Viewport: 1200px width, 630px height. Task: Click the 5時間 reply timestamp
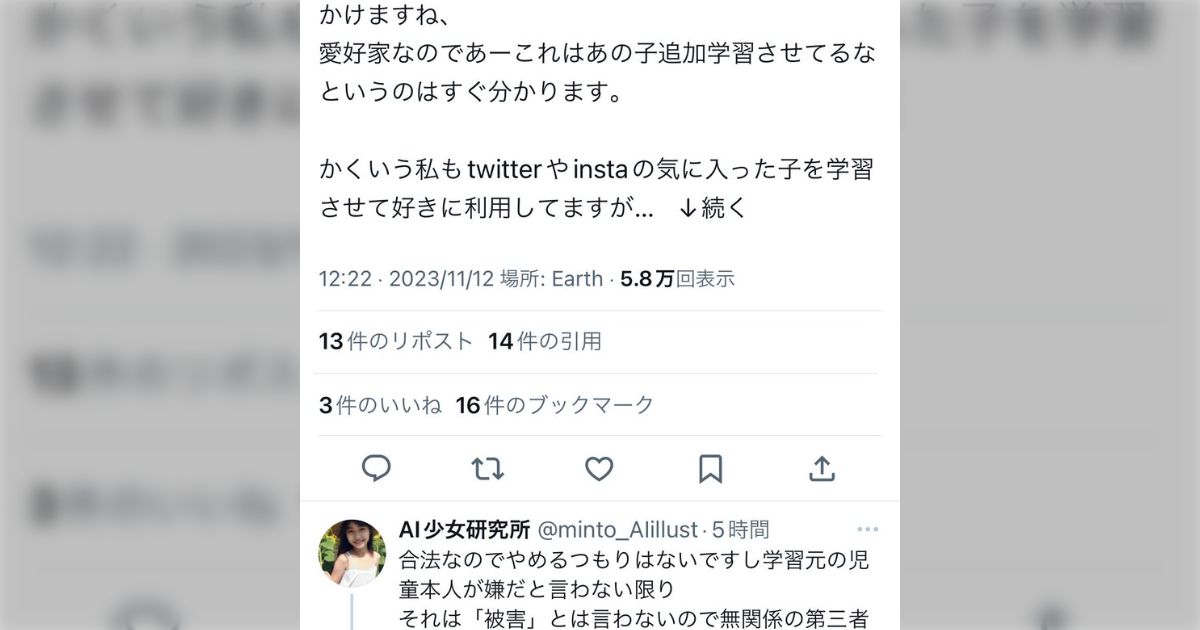point(741,530)
